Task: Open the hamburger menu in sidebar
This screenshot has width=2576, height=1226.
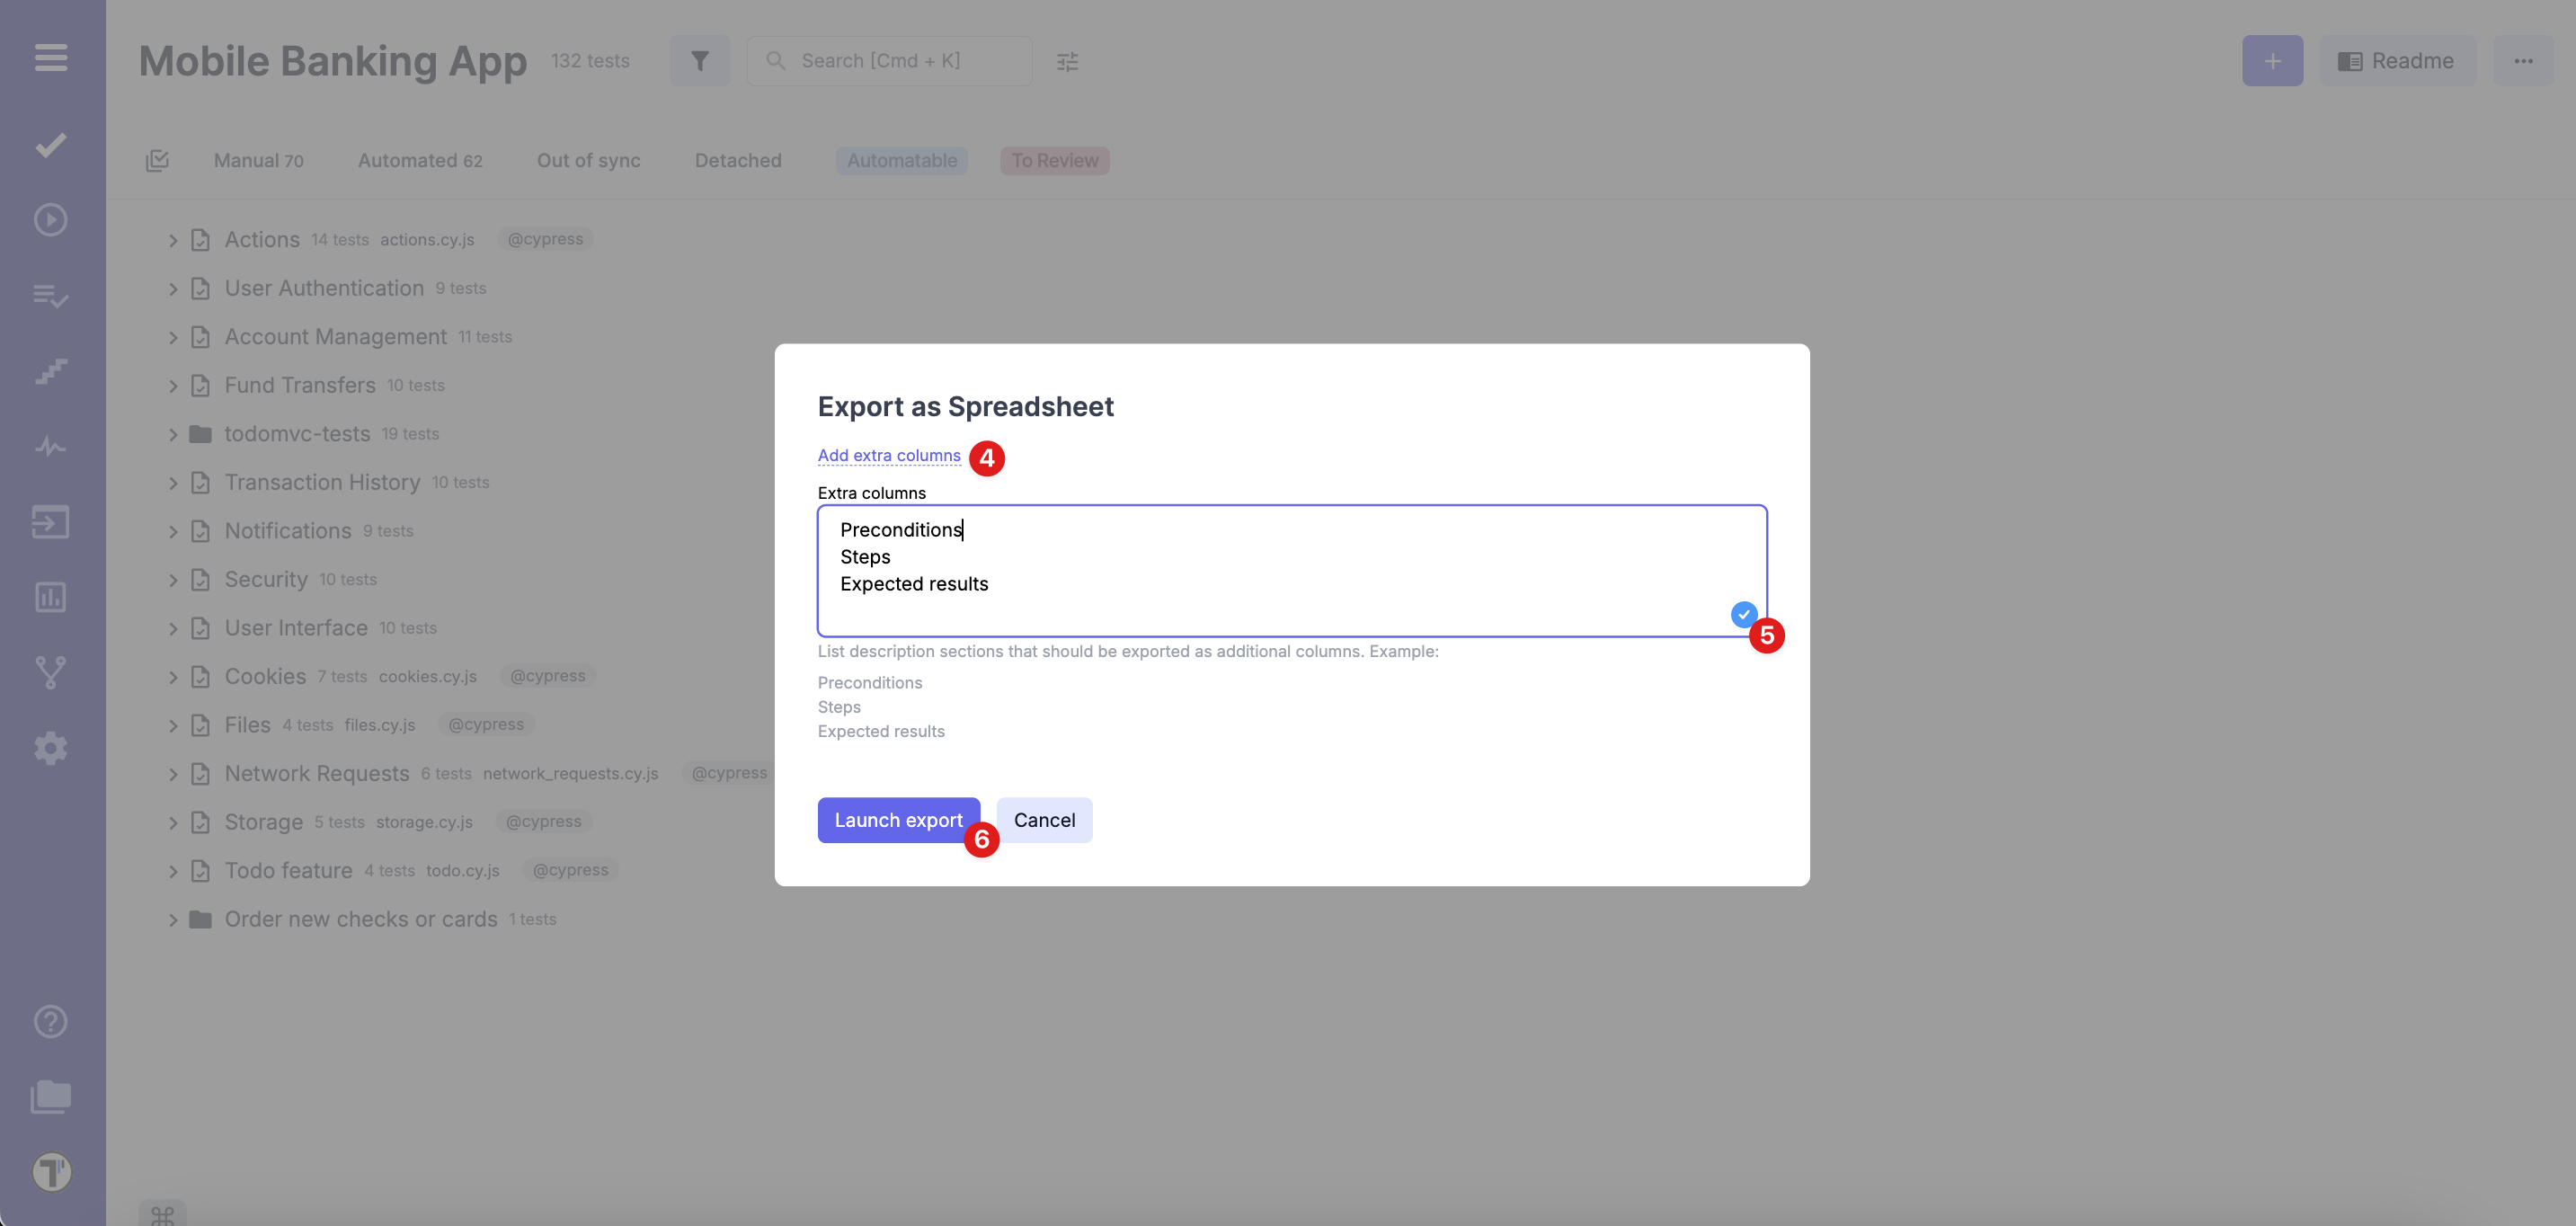Action: (x=51, y=57)
